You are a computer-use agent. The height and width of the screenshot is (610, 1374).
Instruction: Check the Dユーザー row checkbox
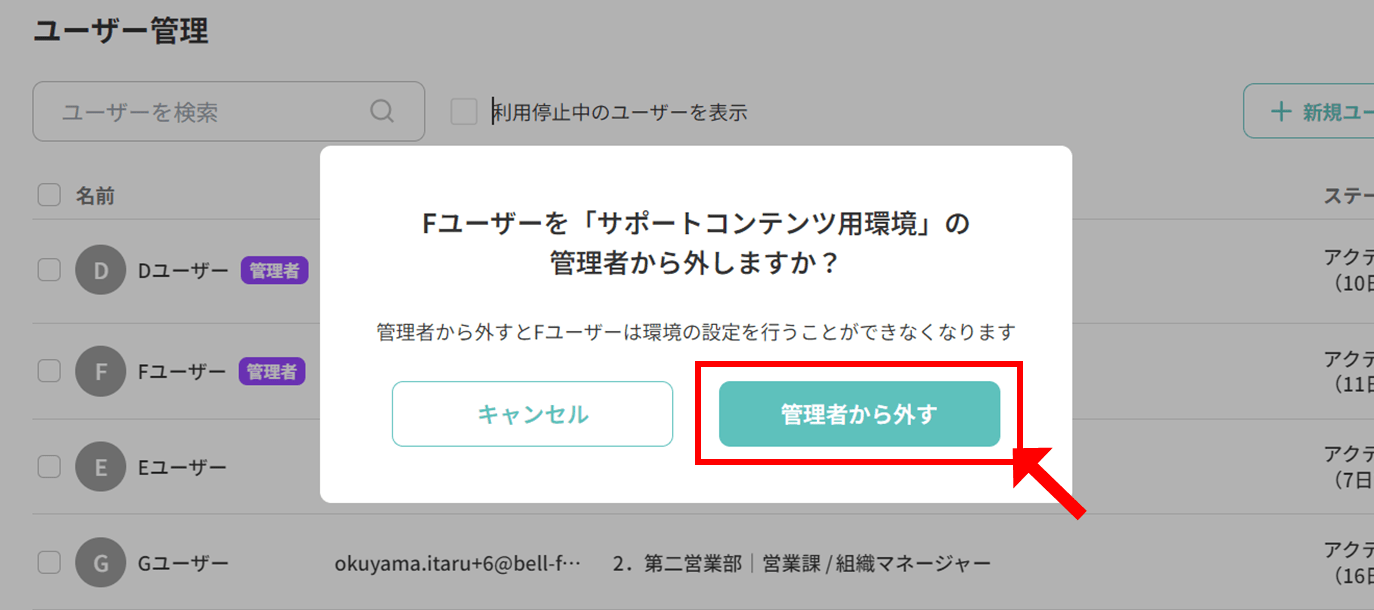coord(49,270)
